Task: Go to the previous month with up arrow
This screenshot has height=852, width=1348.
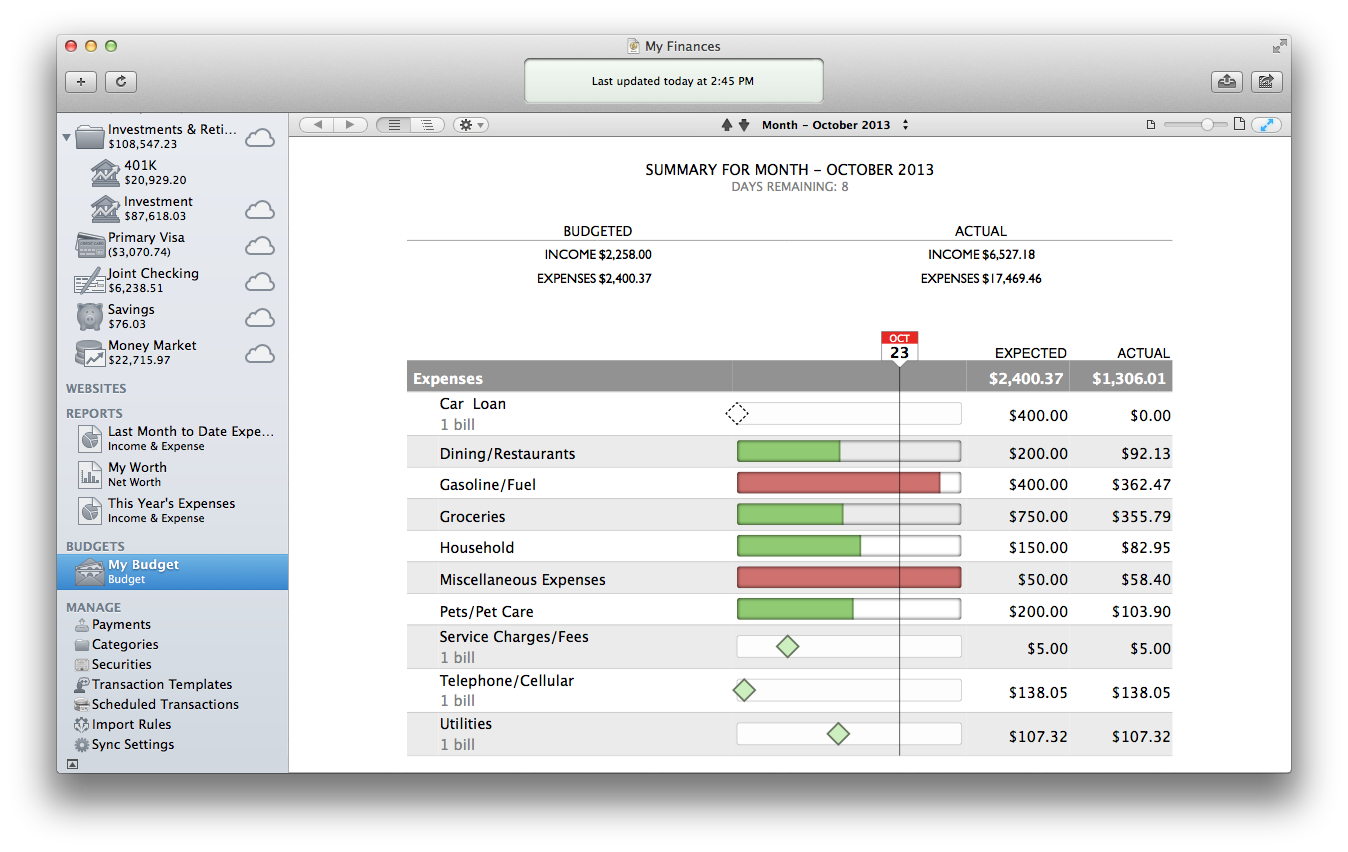Action: (x=727, y=125)
